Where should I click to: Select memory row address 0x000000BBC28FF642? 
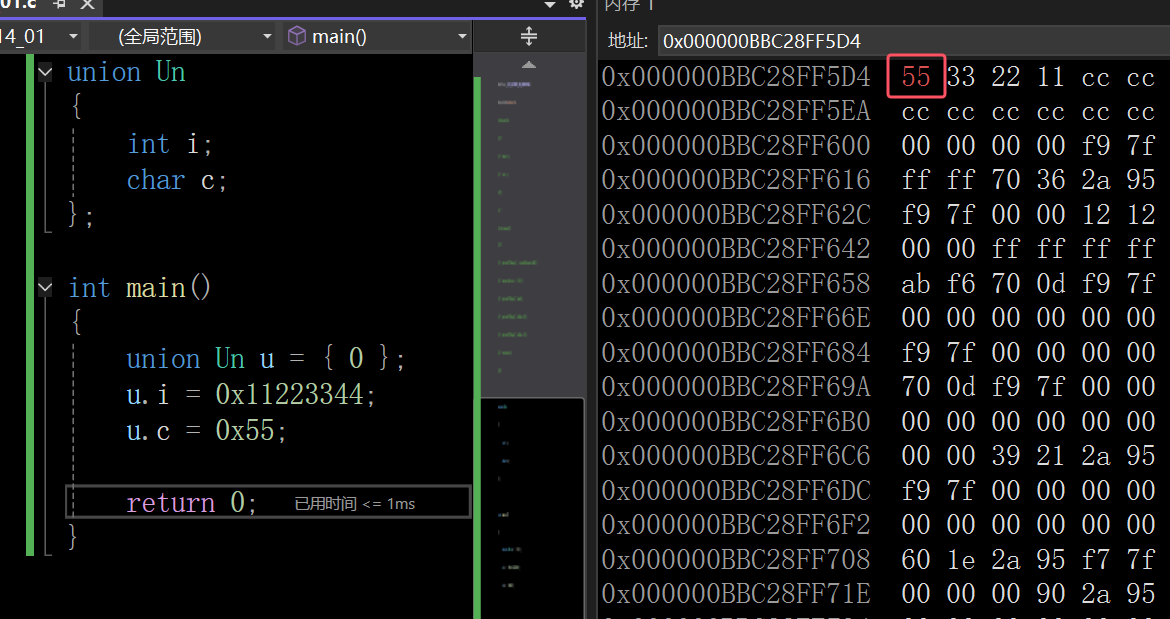point(736,249)
